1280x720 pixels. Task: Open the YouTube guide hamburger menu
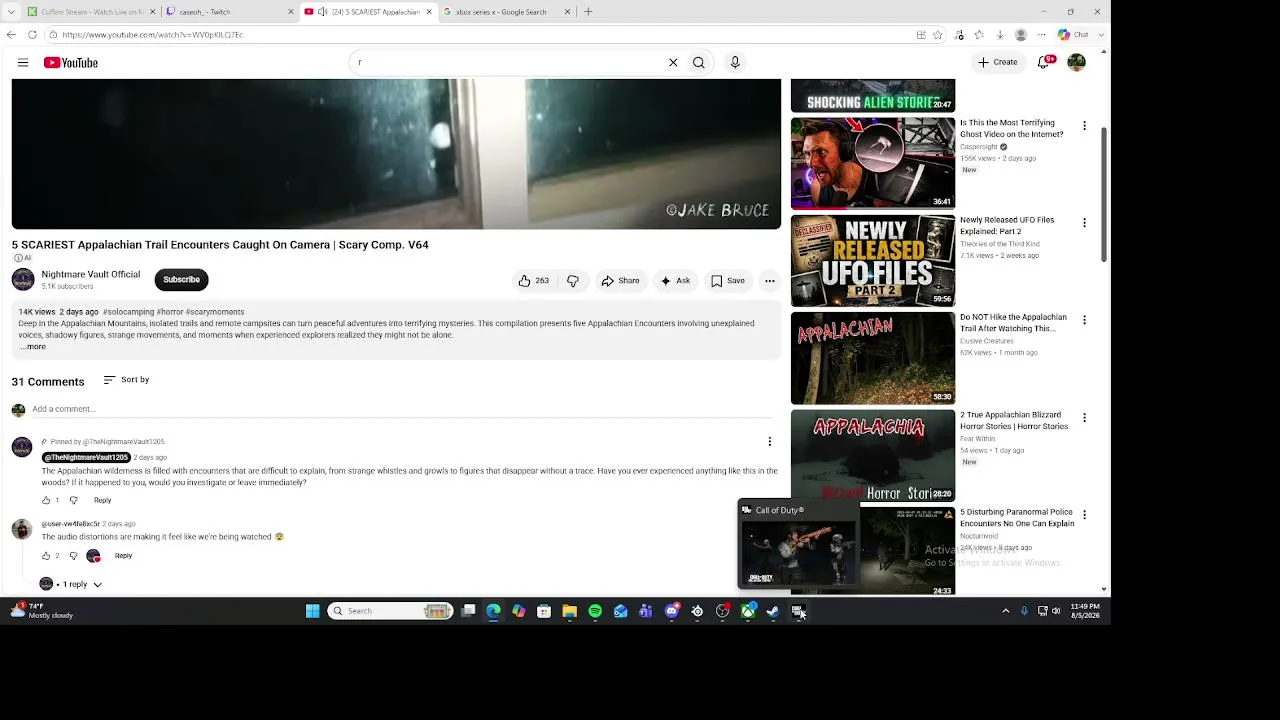point(23,63)
